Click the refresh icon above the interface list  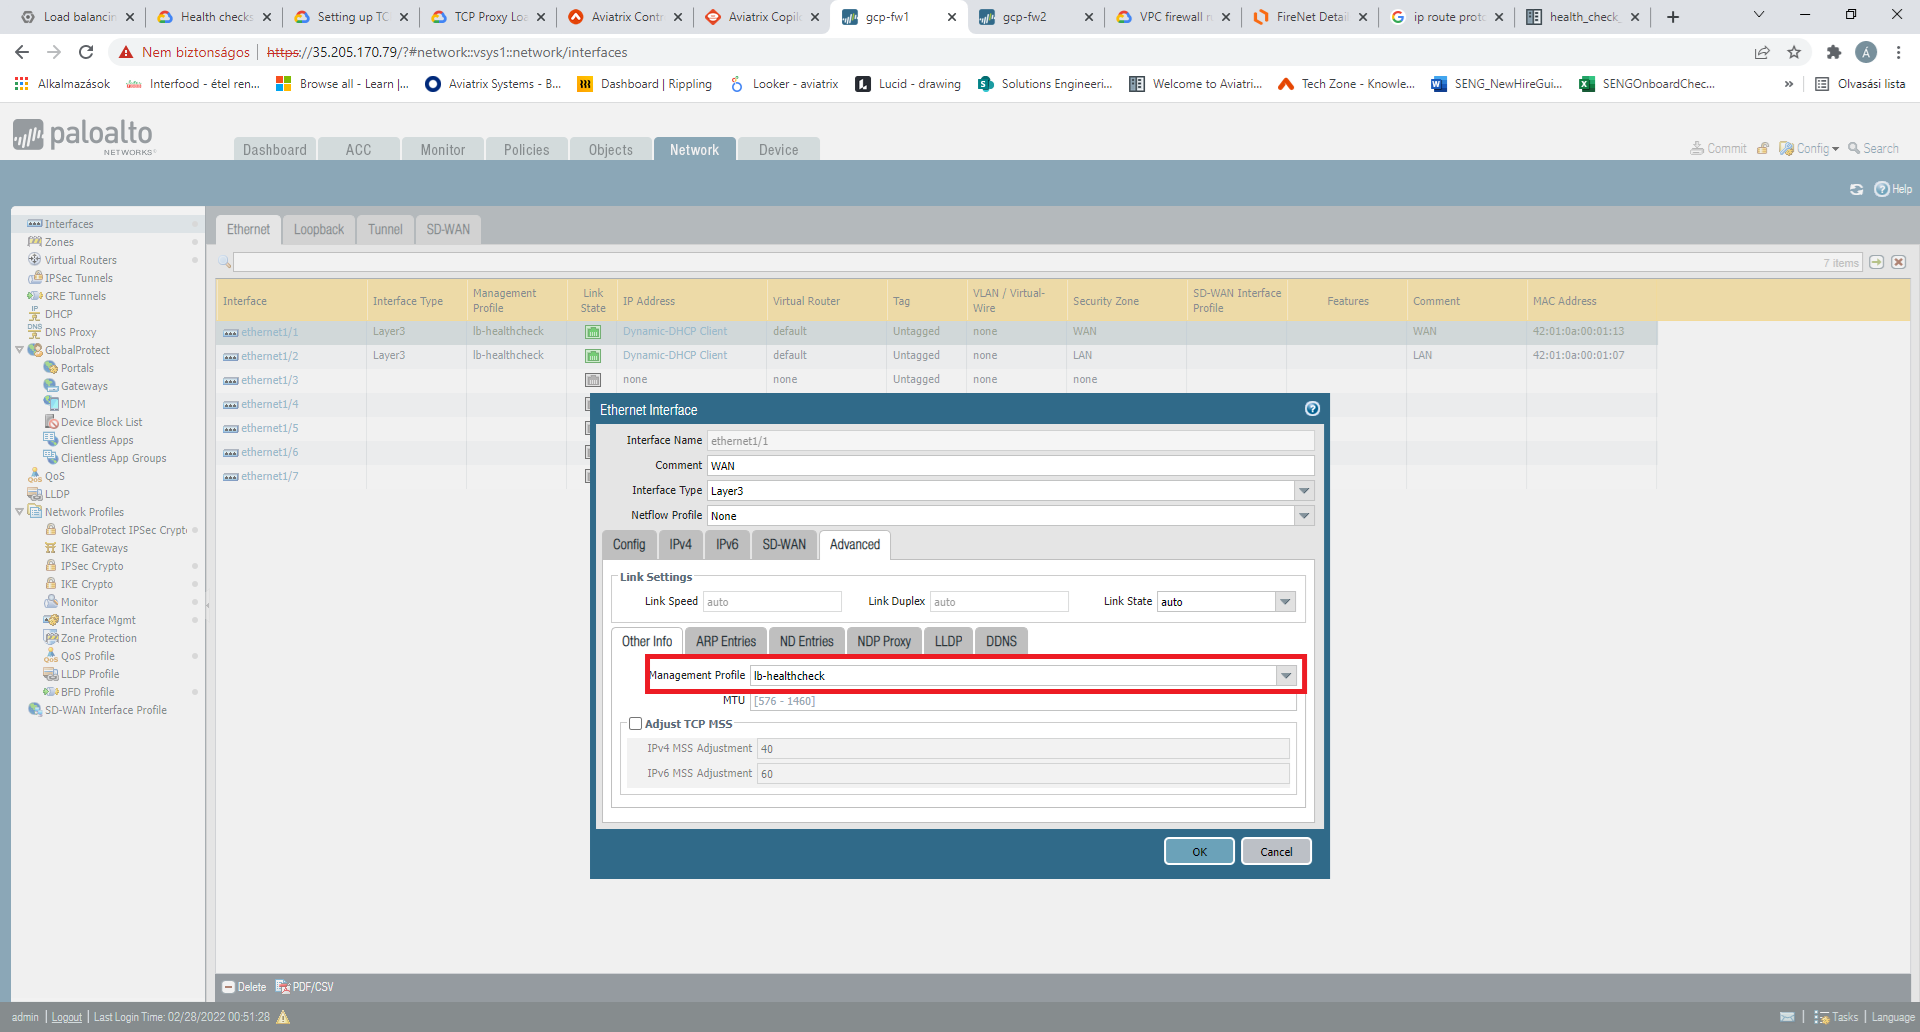pyautogui.click(x=1857, y=188)
